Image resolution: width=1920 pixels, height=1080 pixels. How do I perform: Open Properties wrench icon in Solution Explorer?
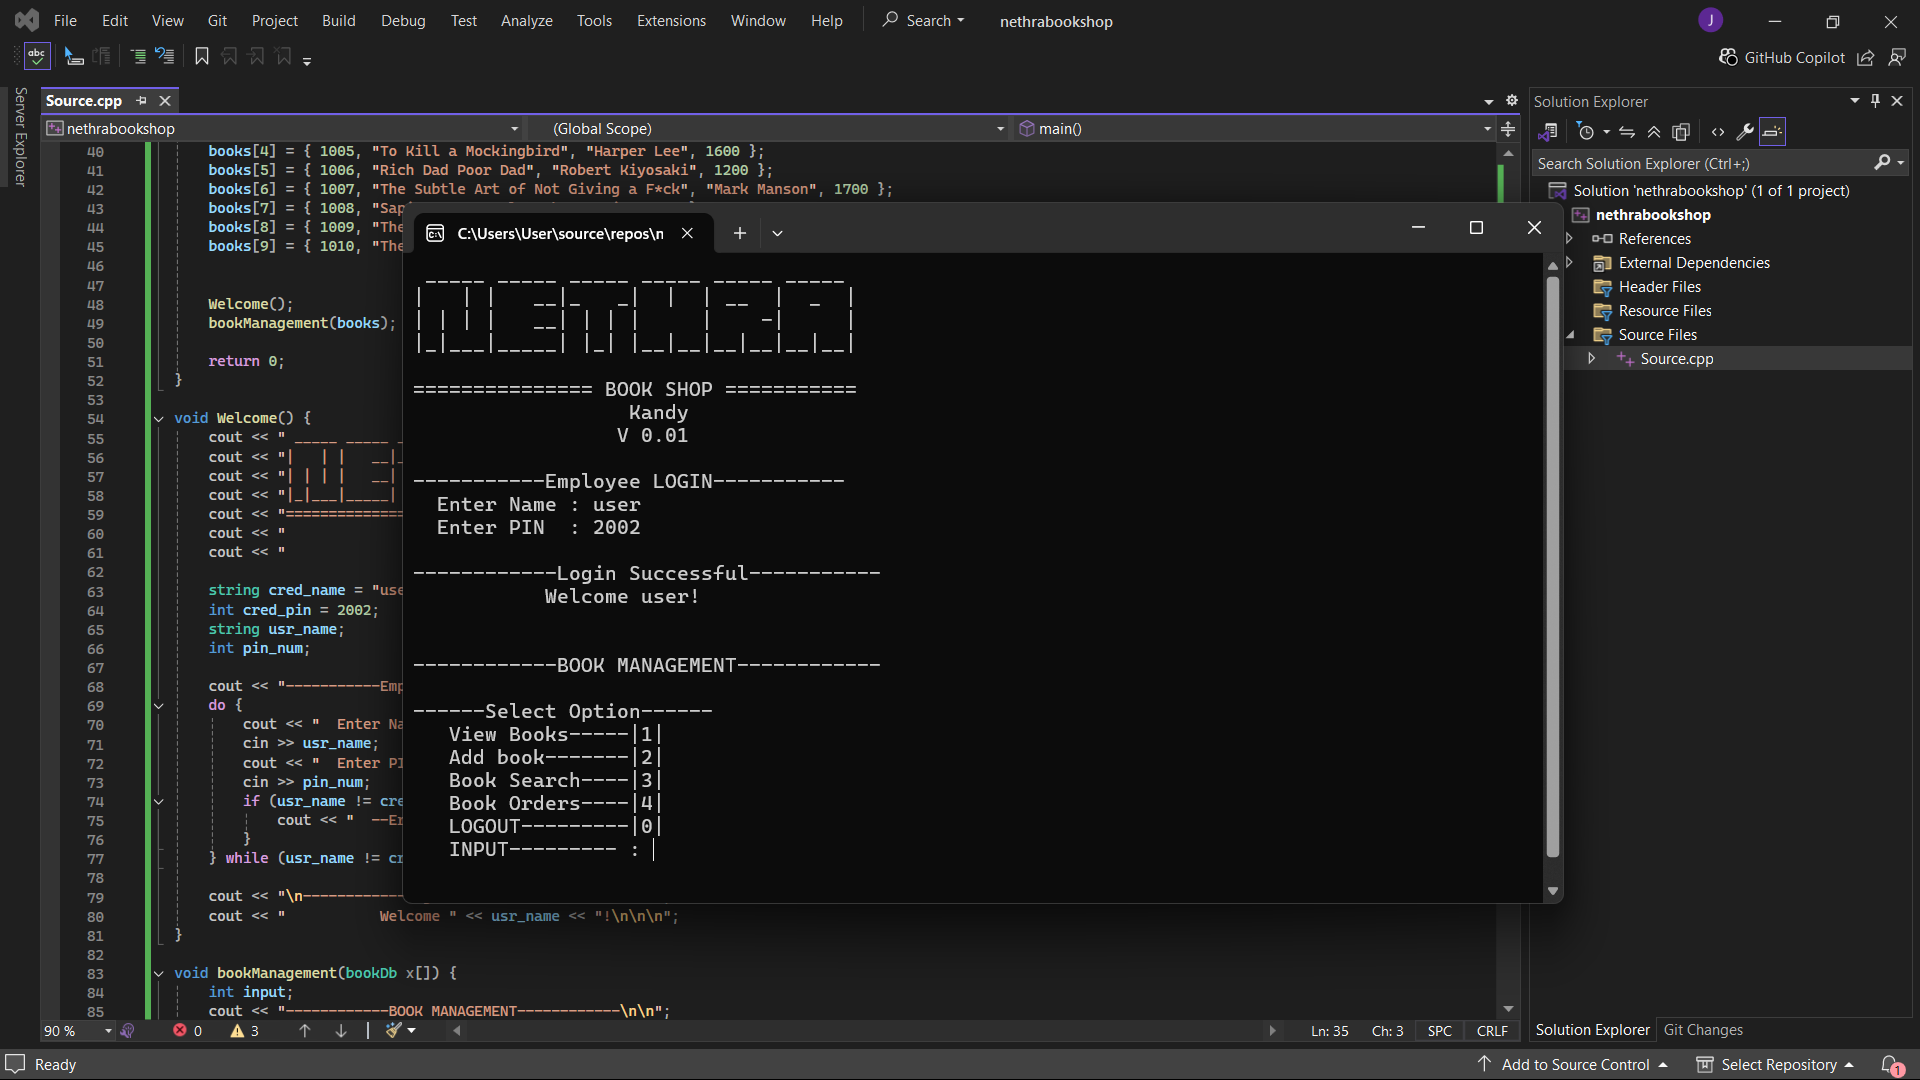pyautogui.click(x=1745, y=132)
